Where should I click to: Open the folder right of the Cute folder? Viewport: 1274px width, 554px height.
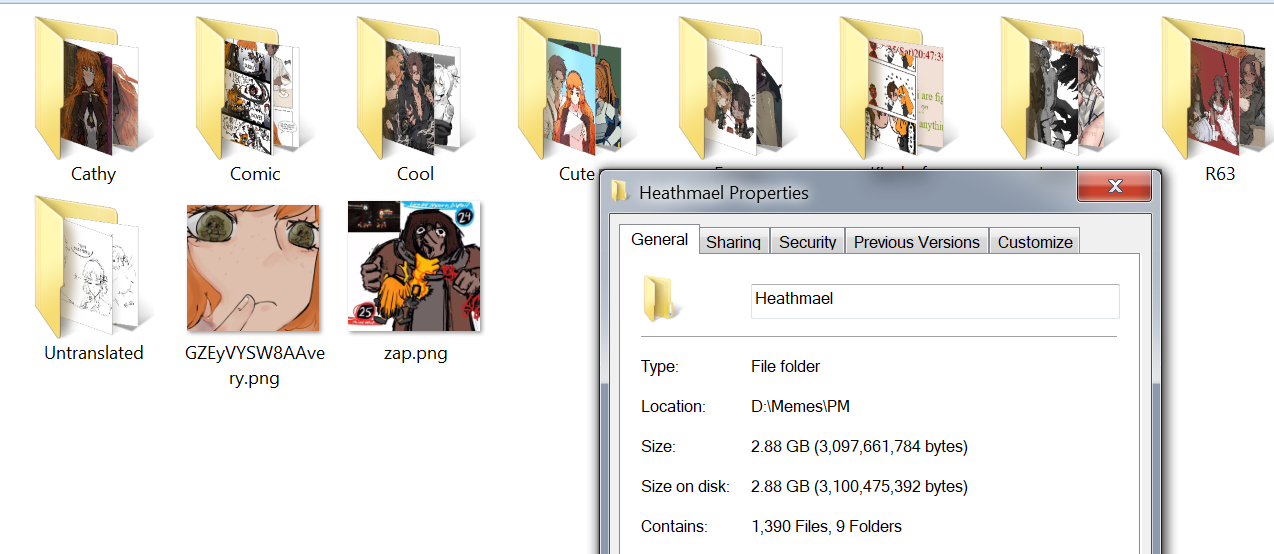coord(737,89)
